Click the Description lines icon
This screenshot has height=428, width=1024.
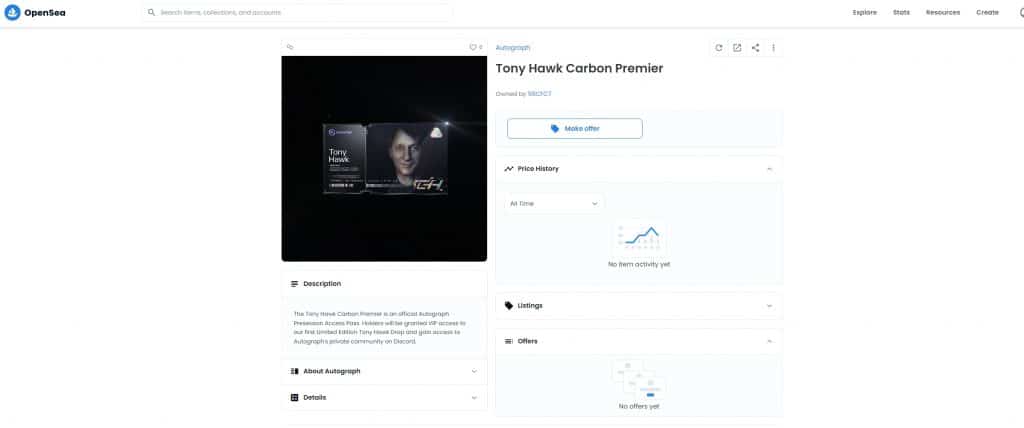pos(295,284)
